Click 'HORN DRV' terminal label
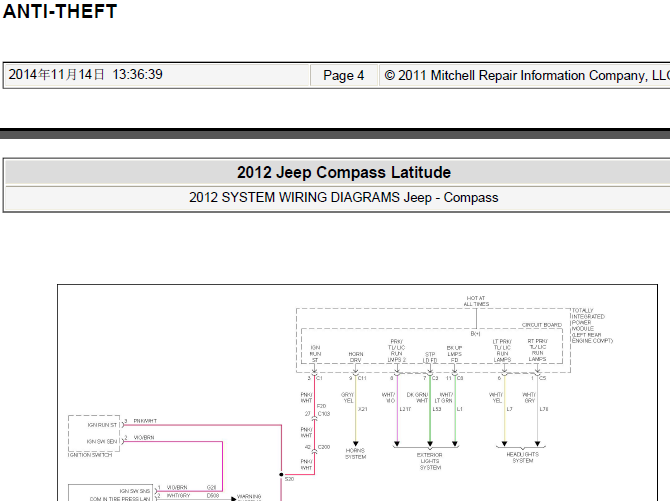 pyautogui.click(x=356, y=357)
